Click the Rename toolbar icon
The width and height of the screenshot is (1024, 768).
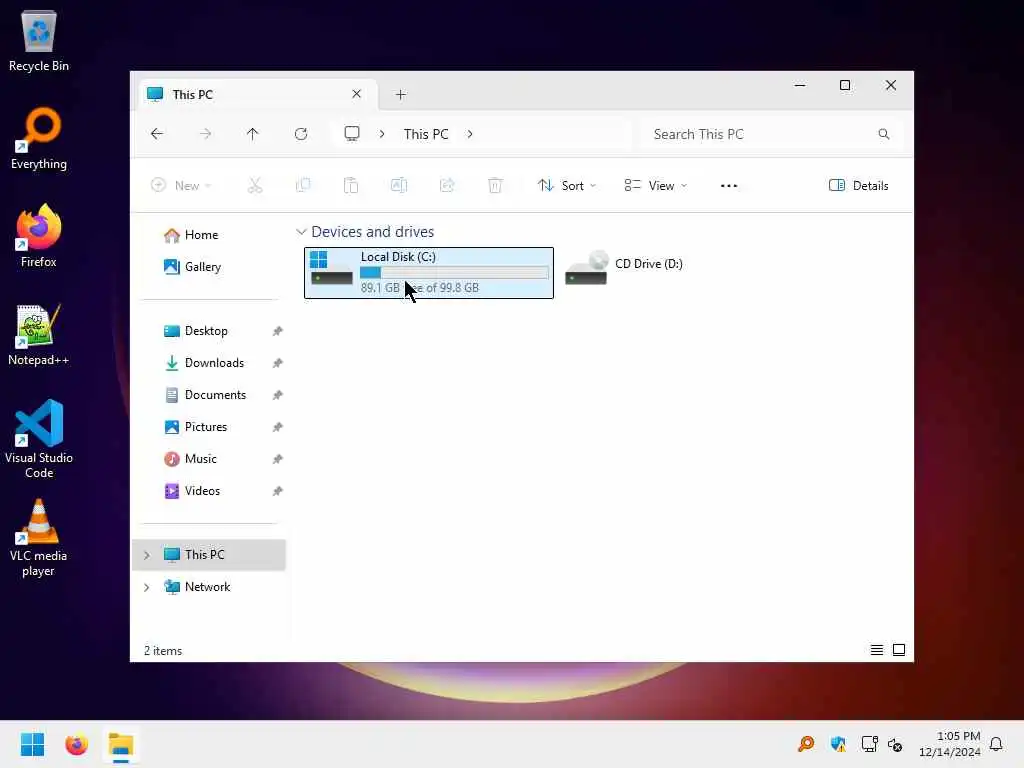[399, 185]
